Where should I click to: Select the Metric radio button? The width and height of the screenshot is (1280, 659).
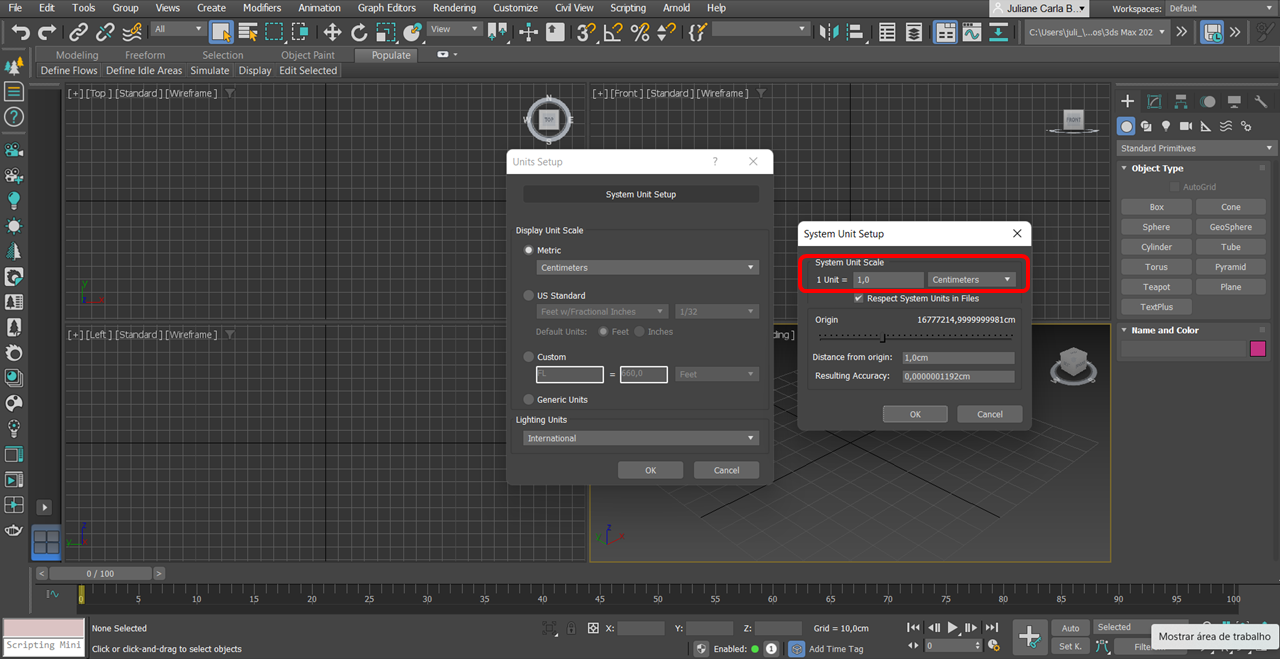528,250
